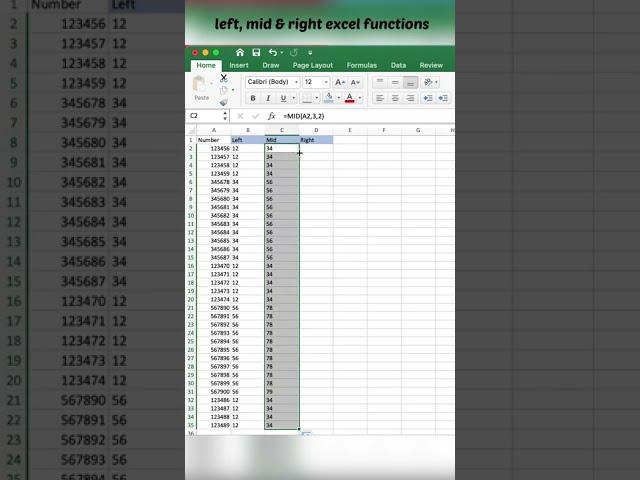Increase the font size
The height and width of the screenshot is (480, 640).
[340, 82]
